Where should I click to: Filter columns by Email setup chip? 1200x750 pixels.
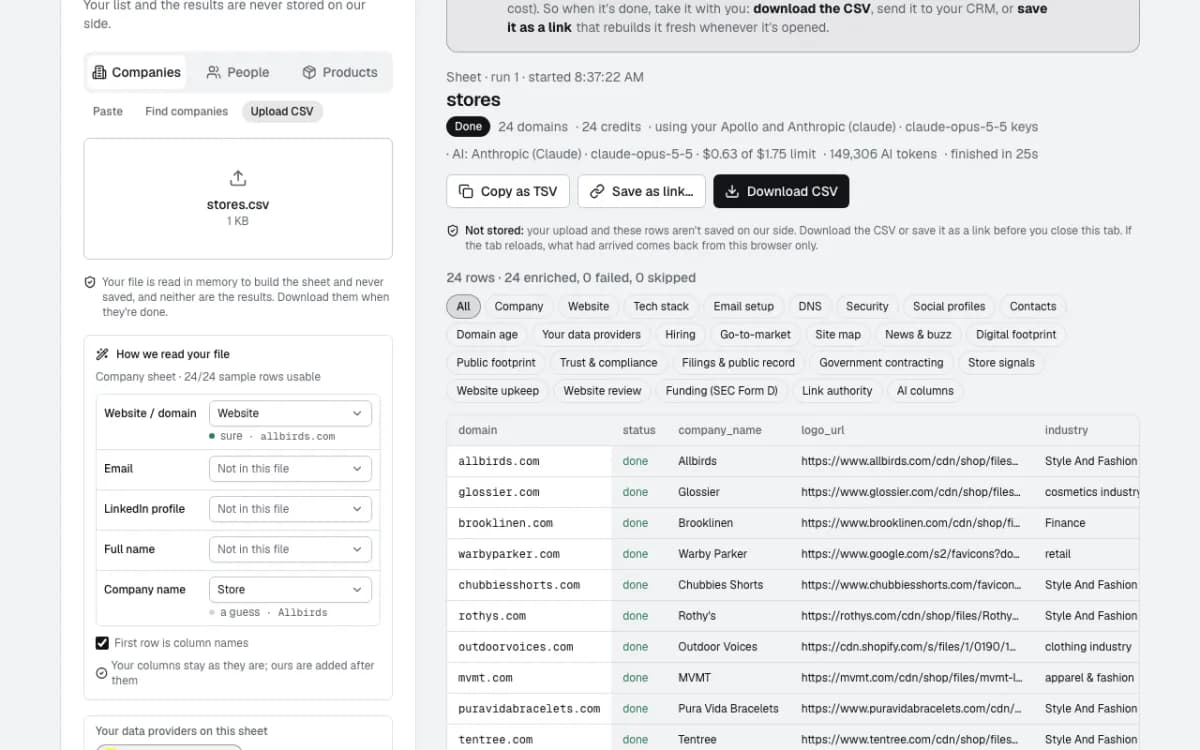click(x=743, y=307)
